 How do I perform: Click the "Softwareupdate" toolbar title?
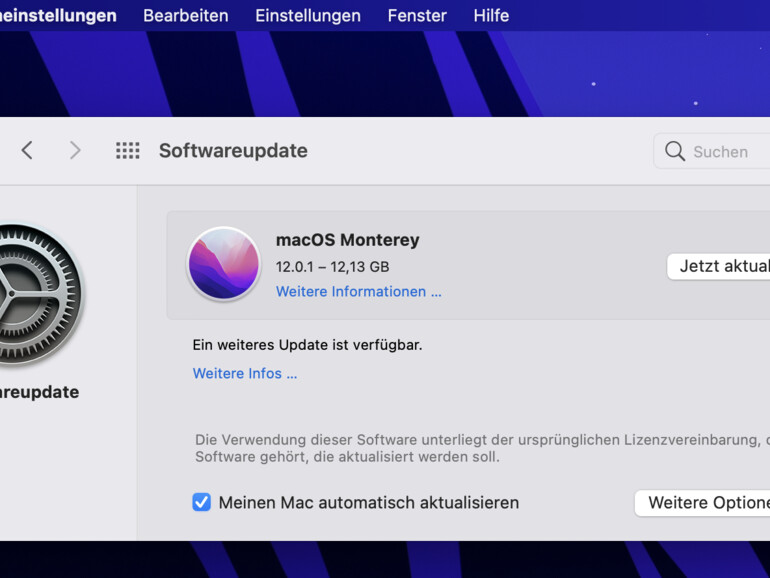click(x=233, y=151)
